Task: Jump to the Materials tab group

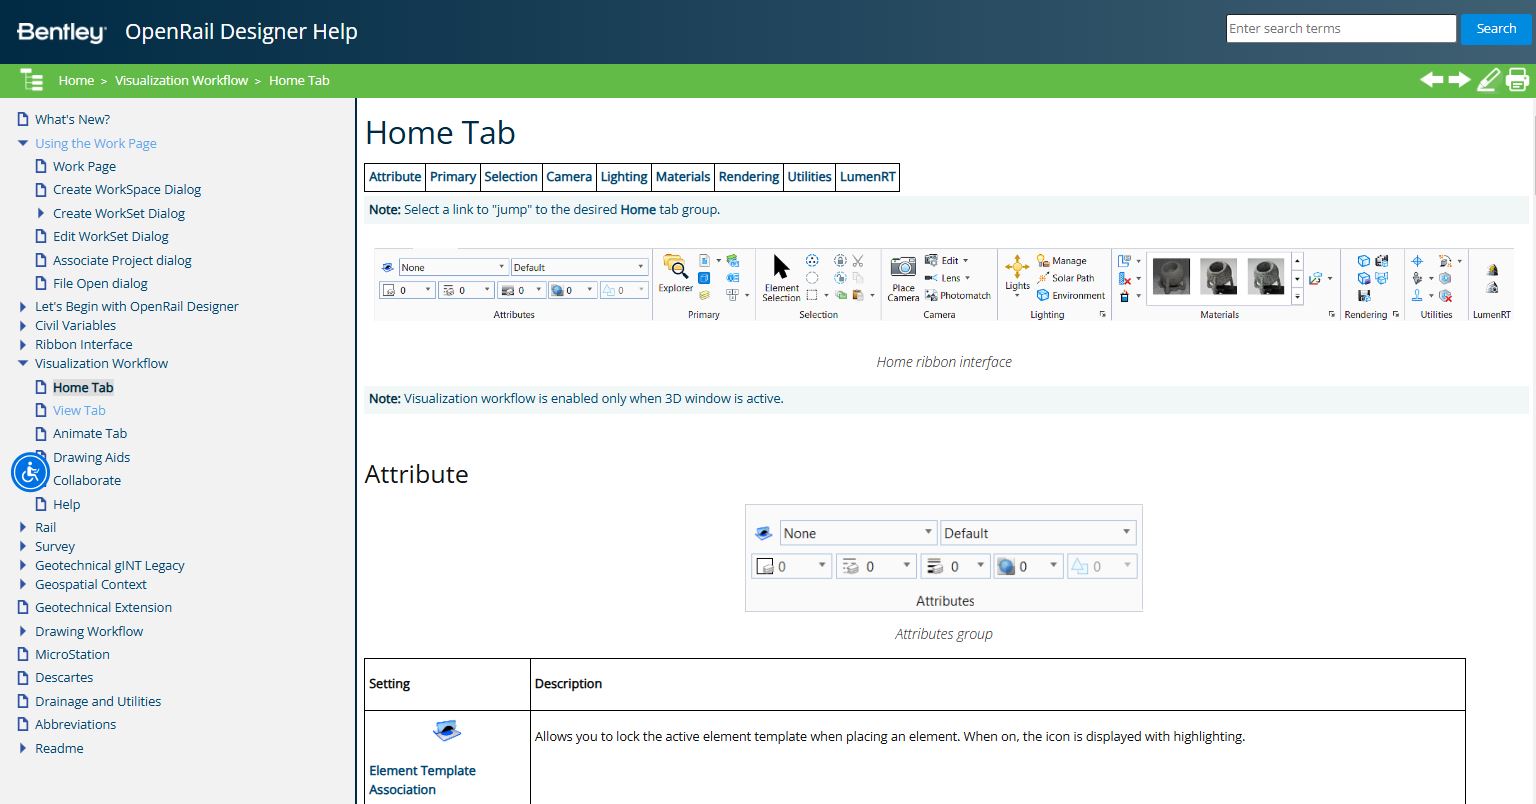Action: click(x=683, y=177)
